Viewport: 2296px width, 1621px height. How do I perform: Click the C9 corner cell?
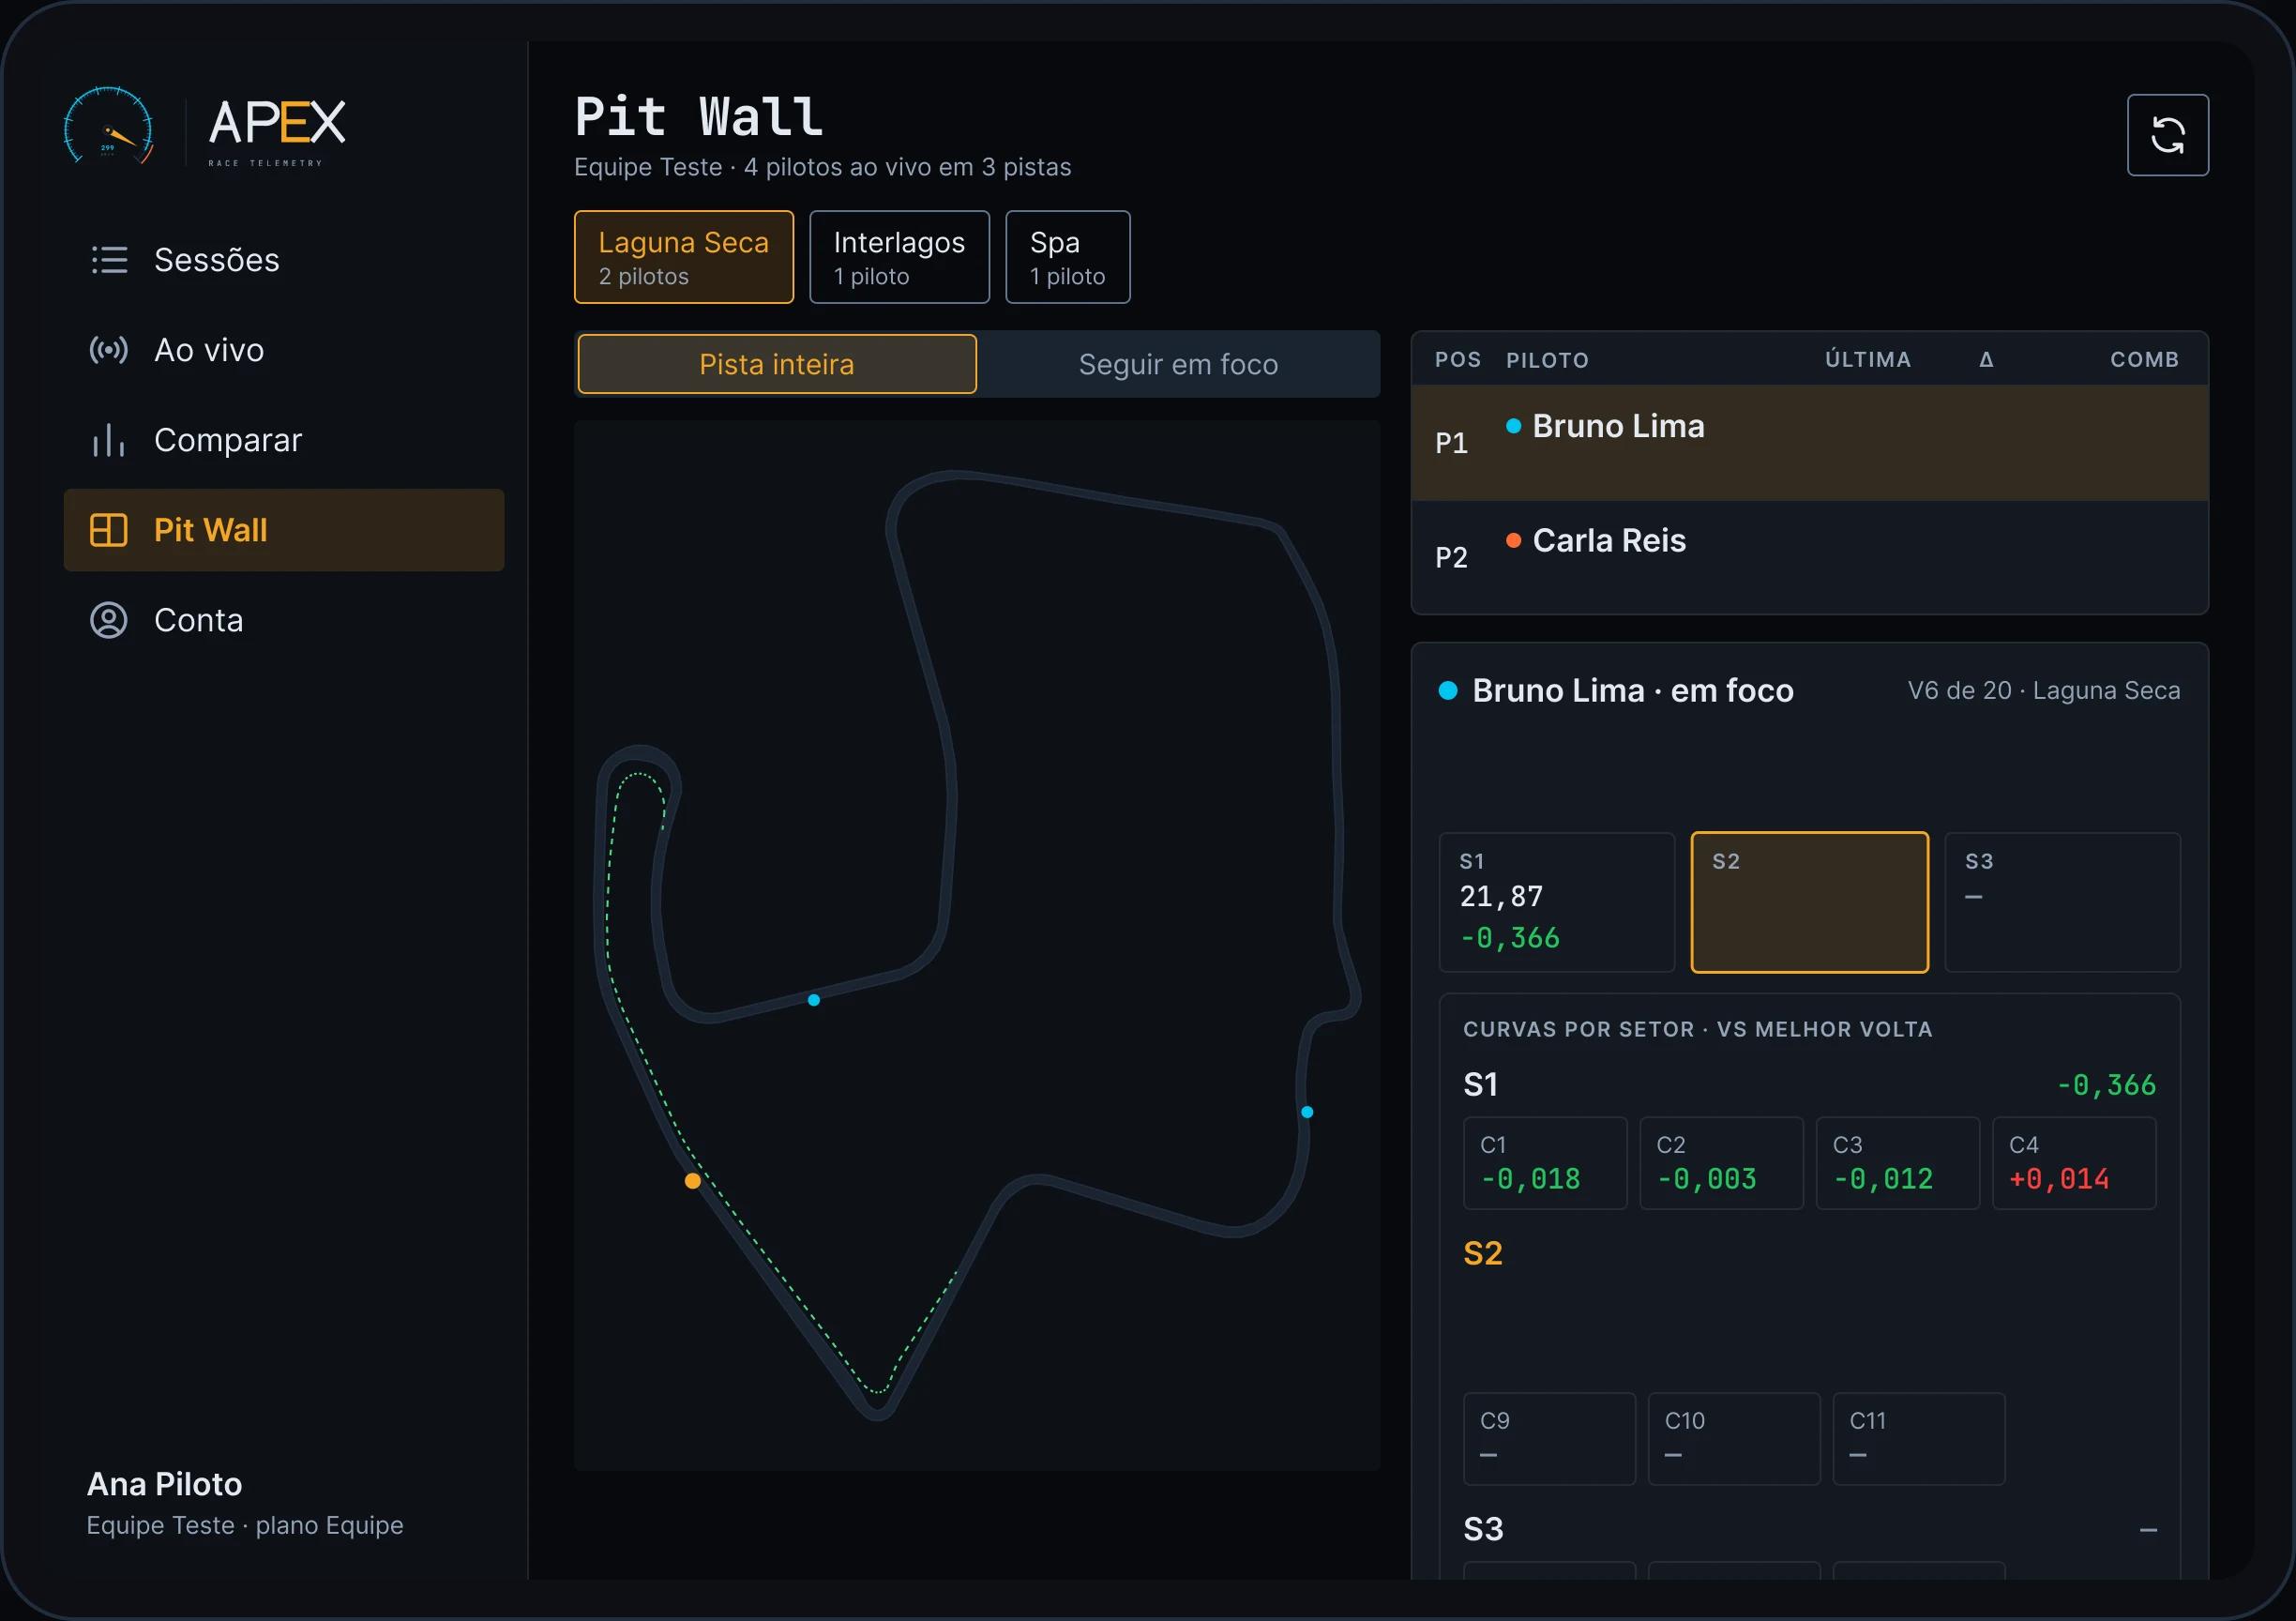pyautogui.click(x=1549, y=1439)
